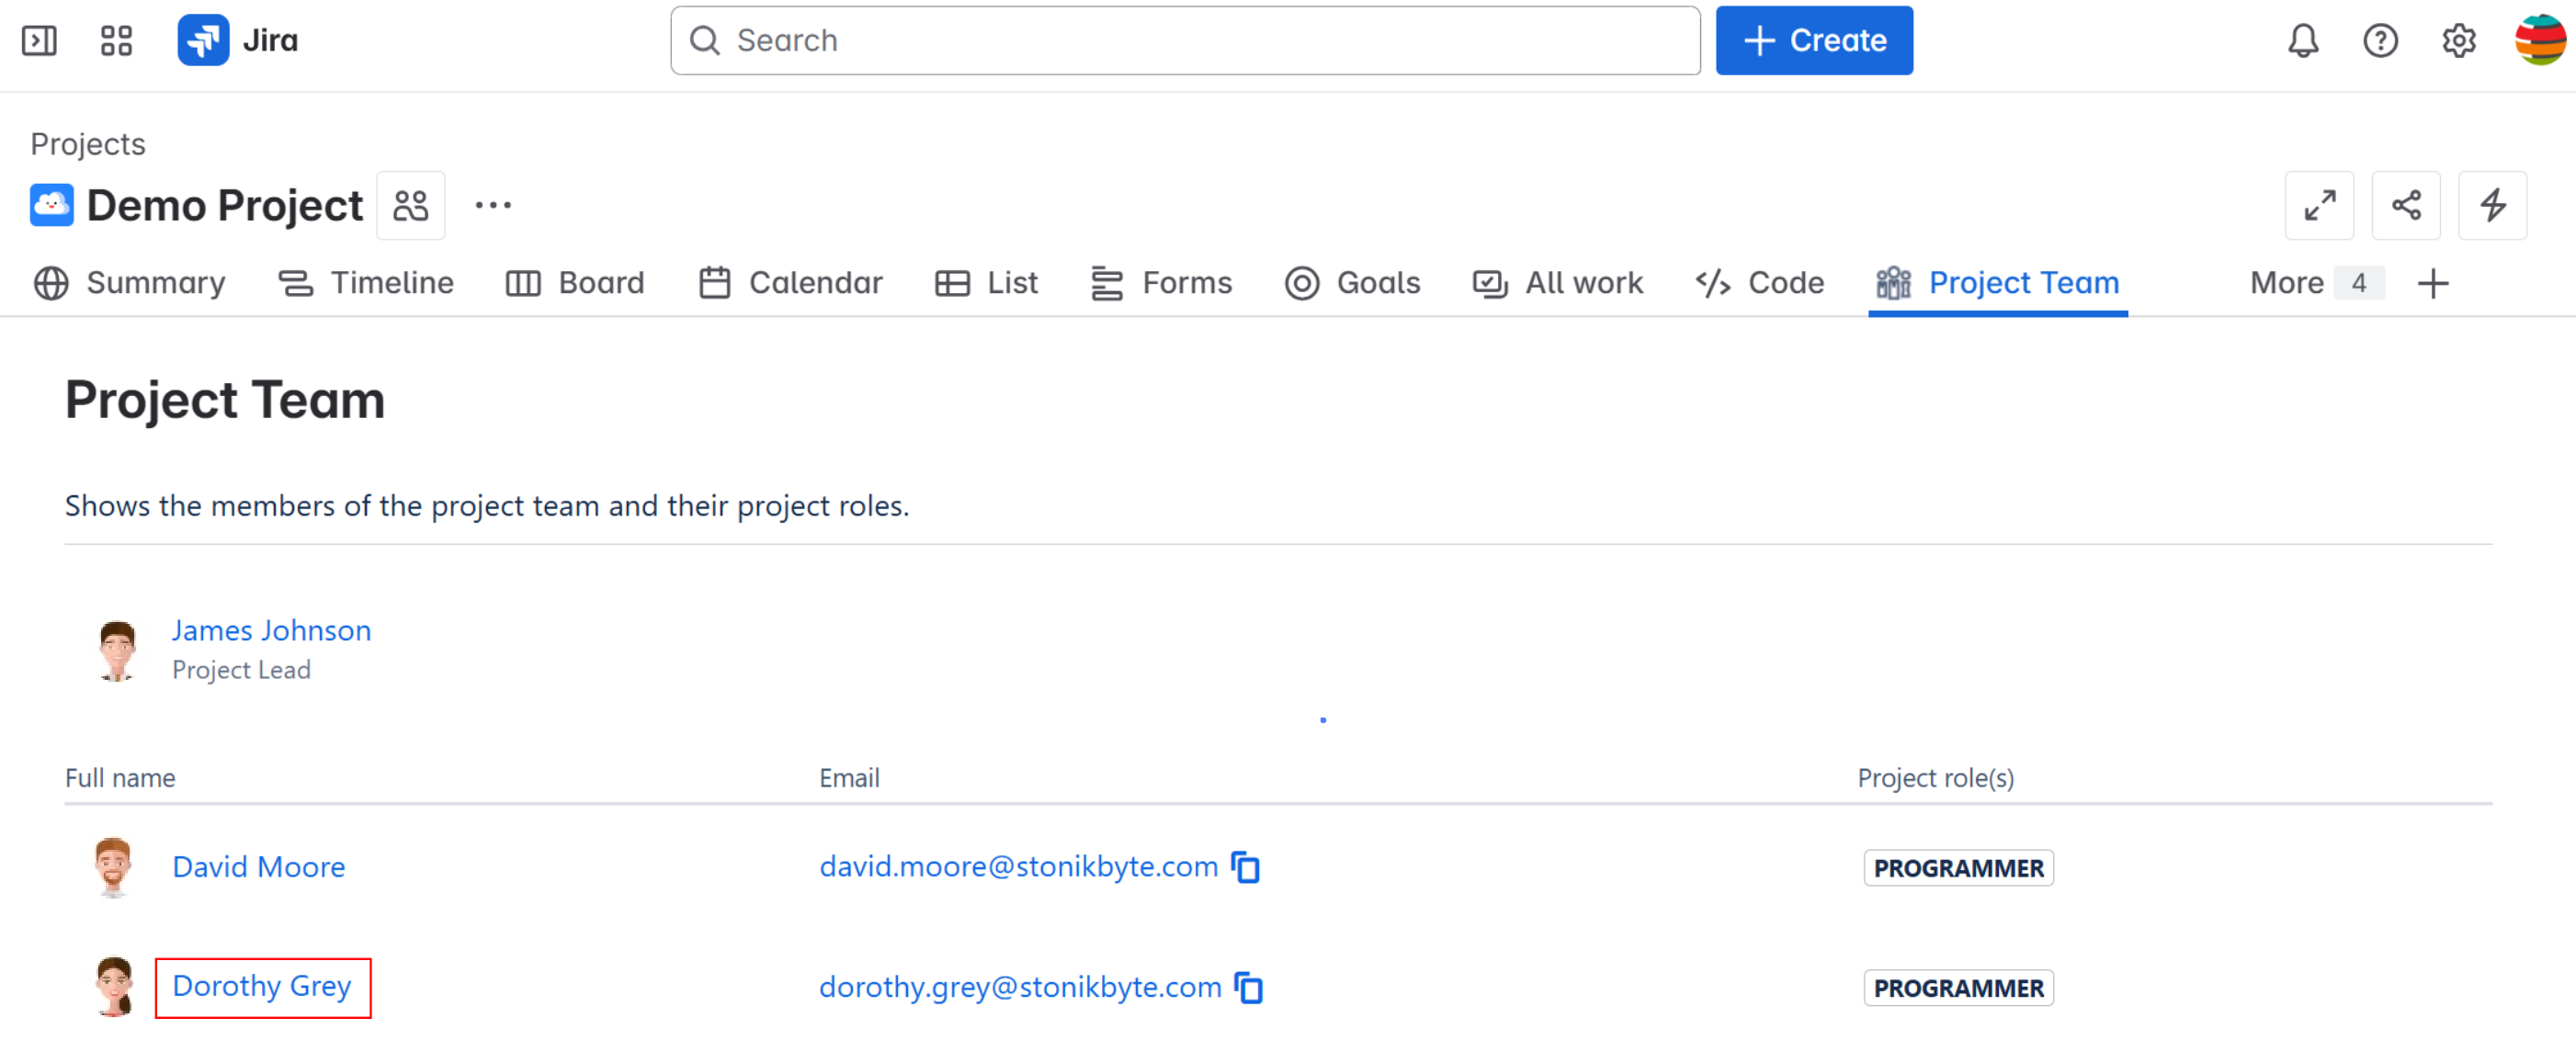Click the project people access icon
The image size is (2576, 1063).
410,205
